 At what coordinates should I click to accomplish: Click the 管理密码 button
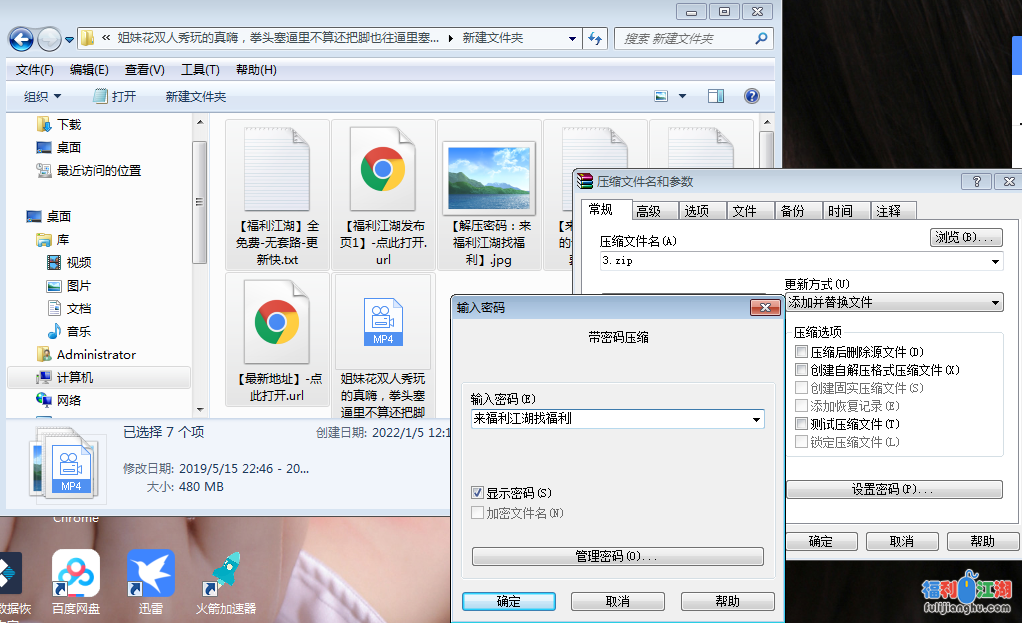[x=617, y=556]
